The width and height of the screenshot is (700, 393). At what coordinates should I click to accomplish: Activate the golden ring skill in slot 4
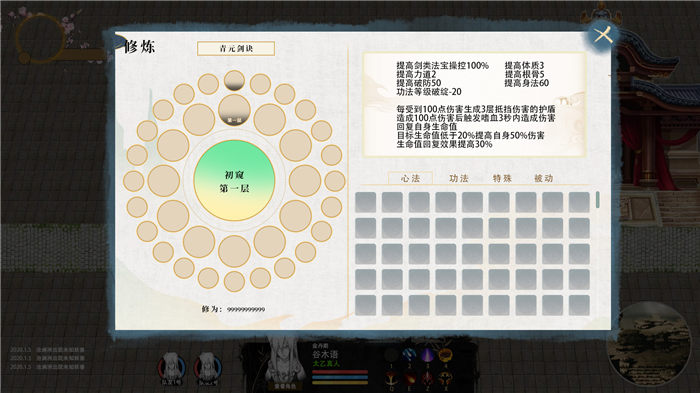click(x=445, y=355)
